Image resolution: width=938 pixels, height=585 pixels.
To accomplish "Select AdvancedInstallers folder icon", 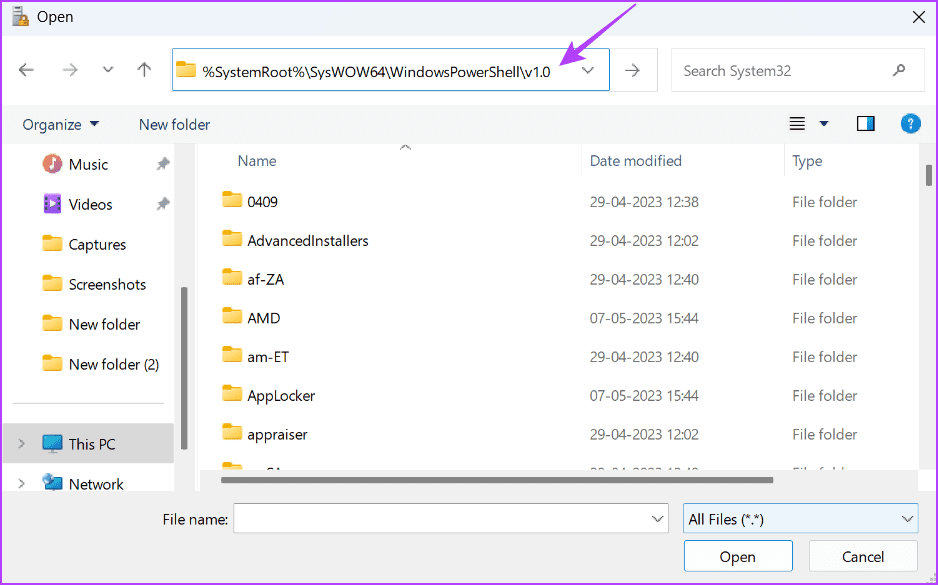I will 232,239.
